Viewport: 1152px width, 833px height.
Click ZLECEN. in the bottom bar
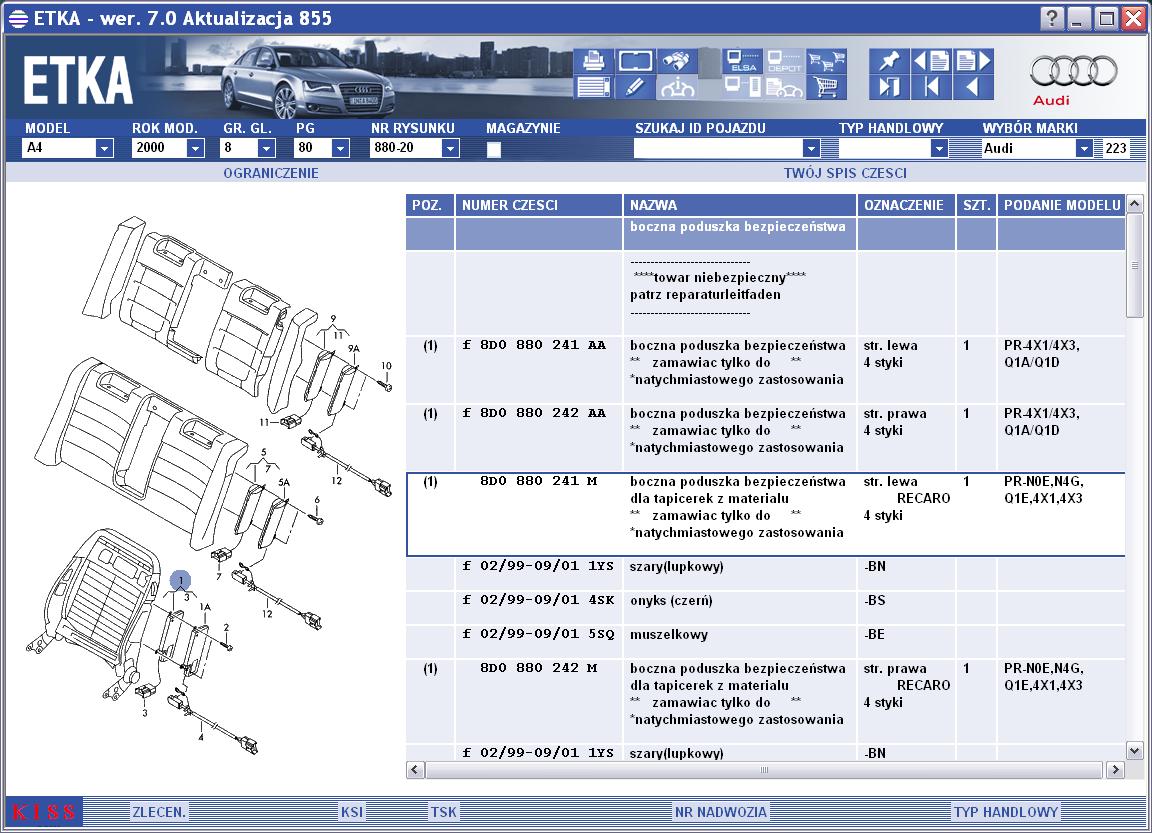point(159,812)
